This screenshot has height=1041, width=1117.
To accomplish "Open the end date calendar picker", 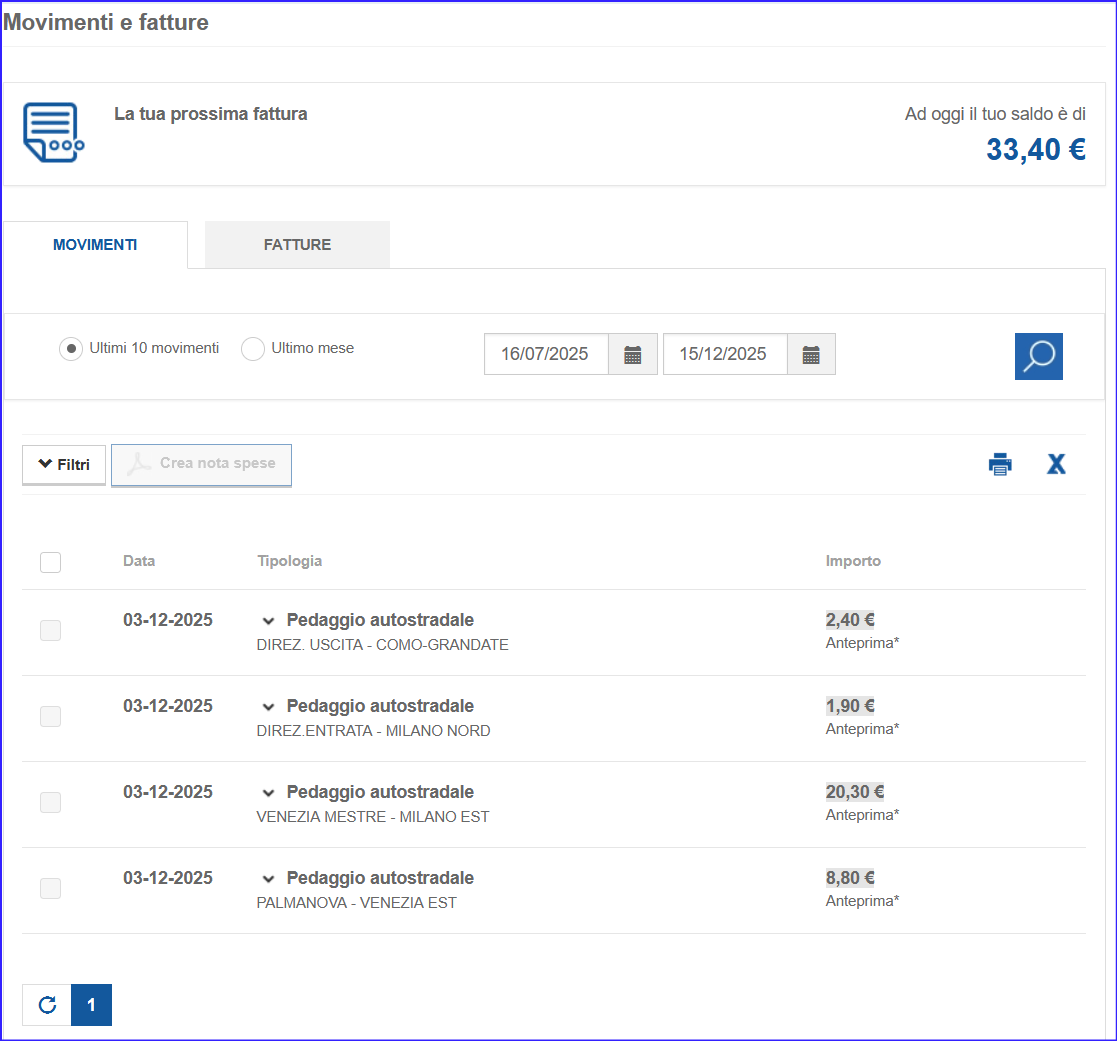I will [811, 354].
